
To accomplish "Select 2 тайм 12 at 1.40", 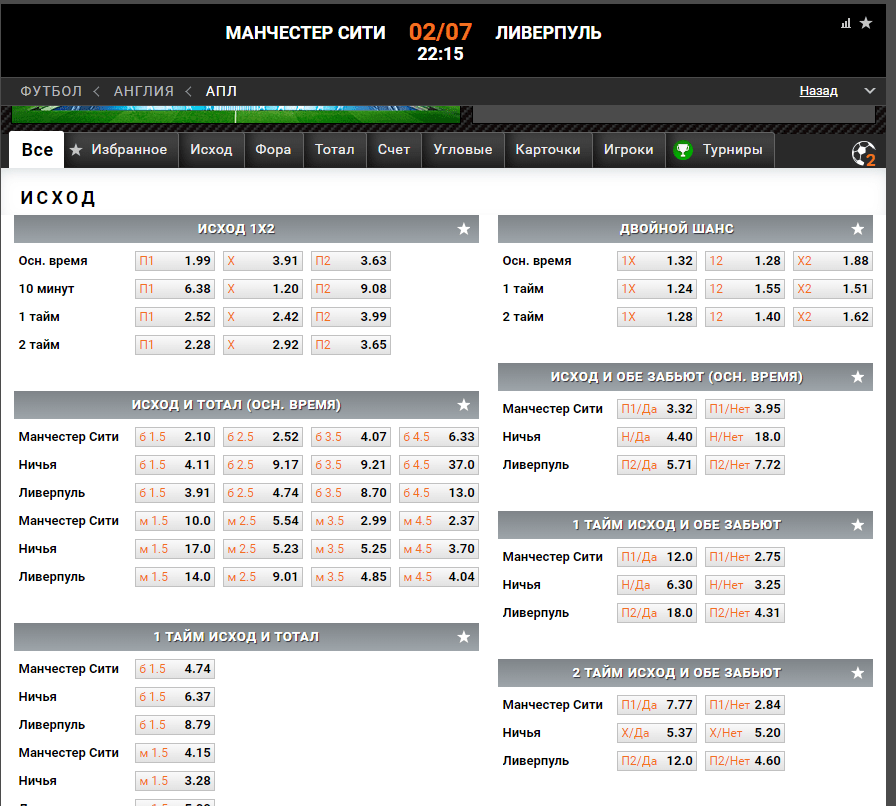I will pos(745,317).
